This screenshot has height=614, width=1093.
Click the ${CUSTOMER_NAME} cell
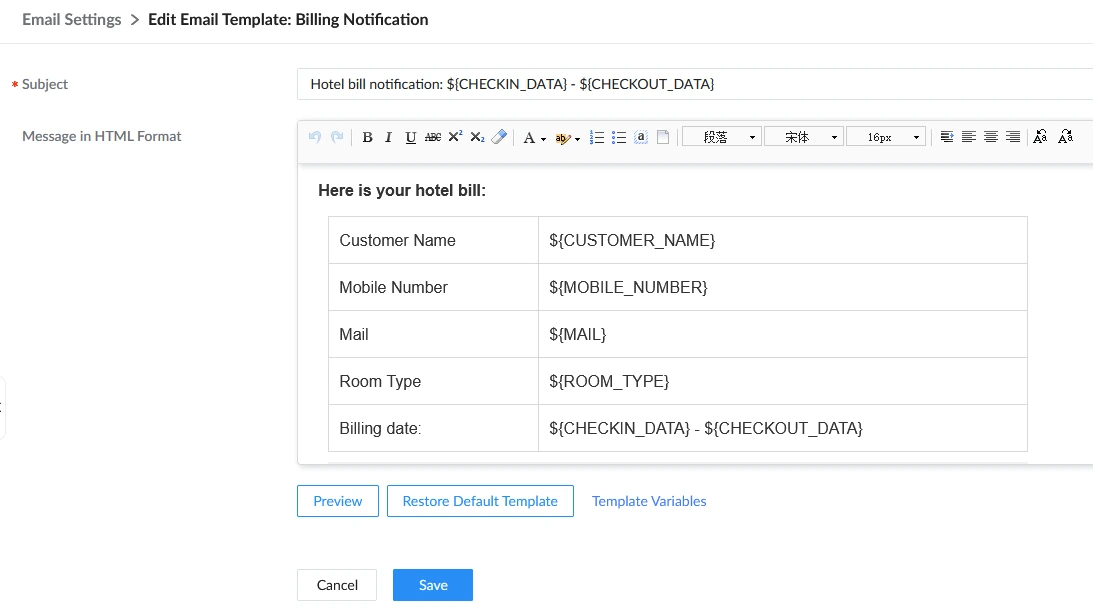pos(783,240)
